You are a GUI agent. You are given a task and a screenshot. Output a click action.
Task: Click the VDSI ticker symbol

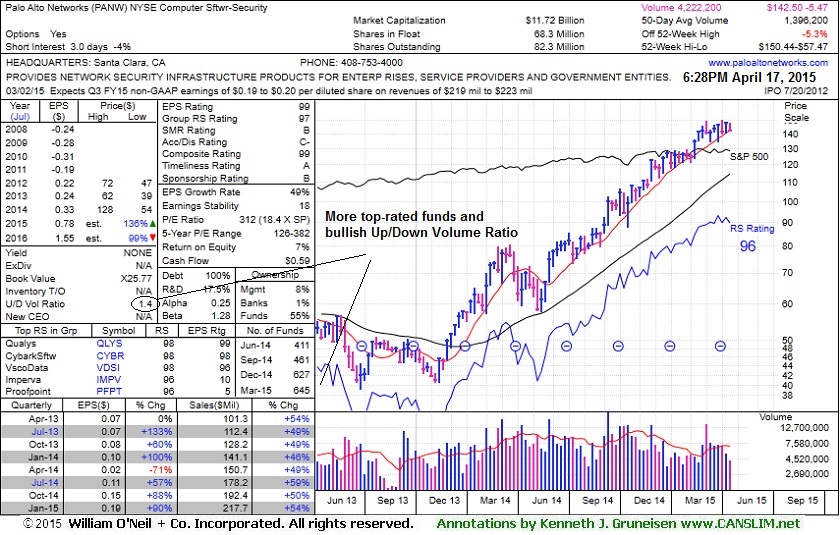(109, 368)
